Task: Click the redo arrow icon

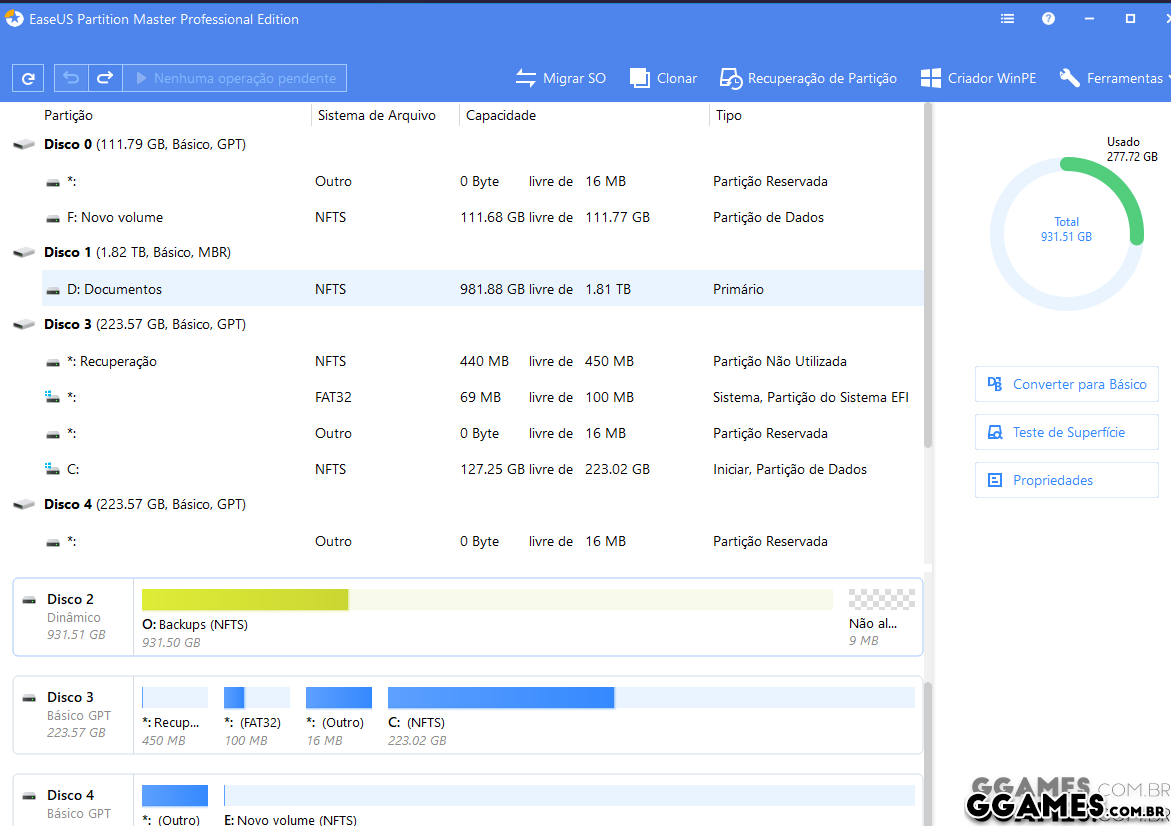Action: point(104,78)
